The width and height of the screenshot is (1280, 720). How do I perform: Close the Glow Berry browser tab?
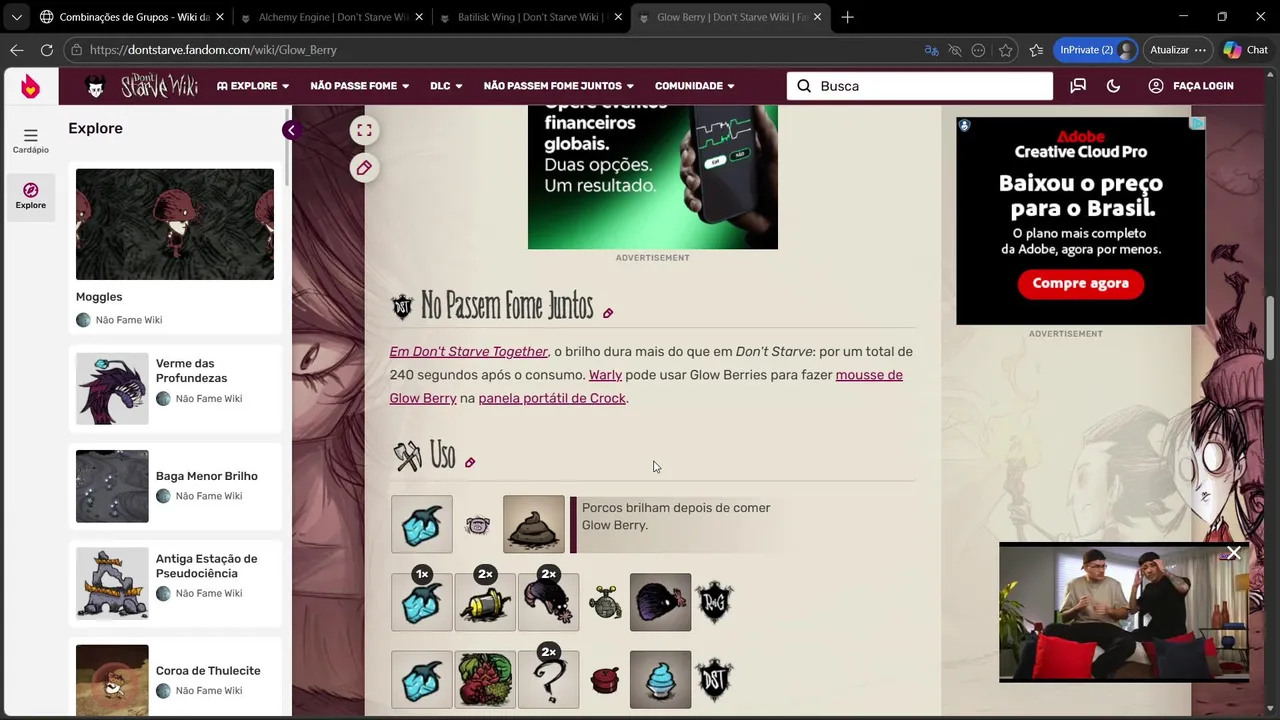[x=818, y=17]
